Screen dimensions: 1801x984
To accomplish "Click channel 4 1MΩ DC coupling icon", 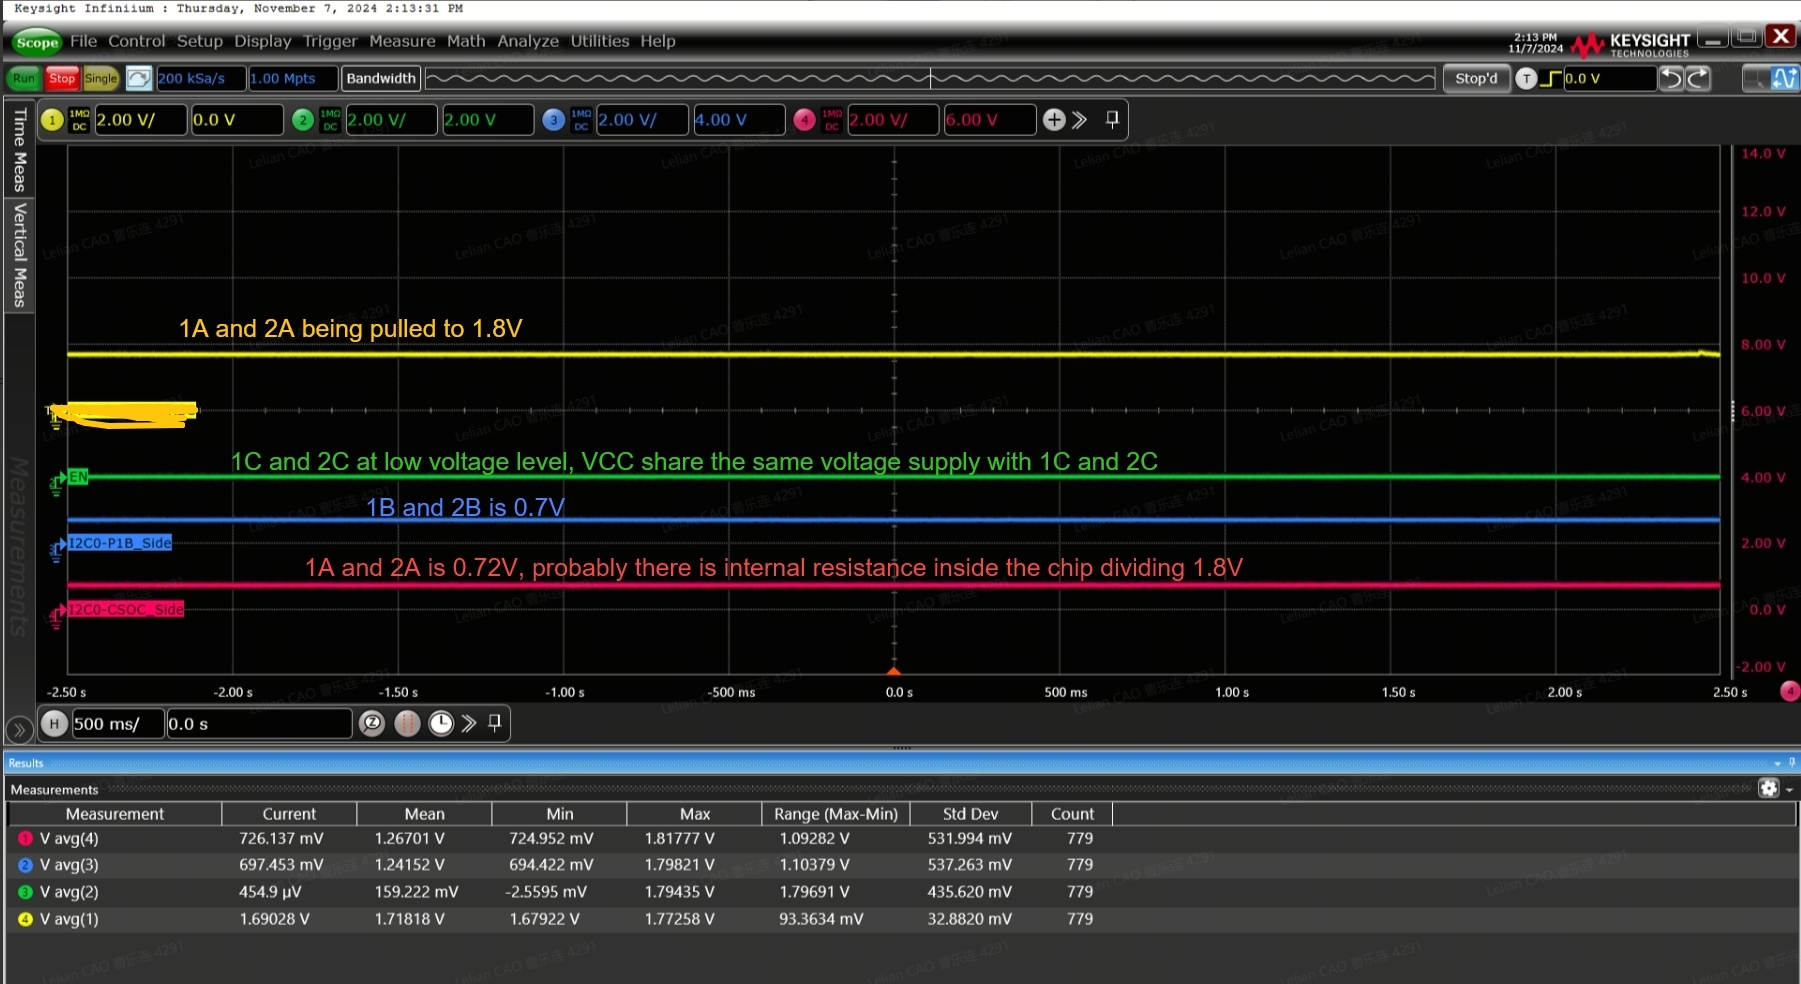I will [x=832, y=120].
